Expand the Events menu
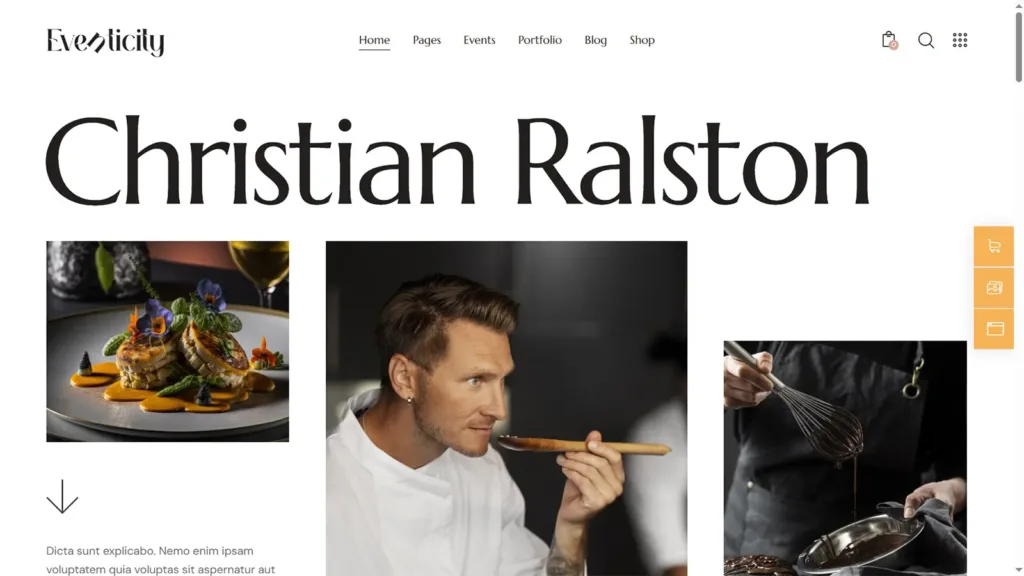The image size is (1024, 576). [479, 40]
